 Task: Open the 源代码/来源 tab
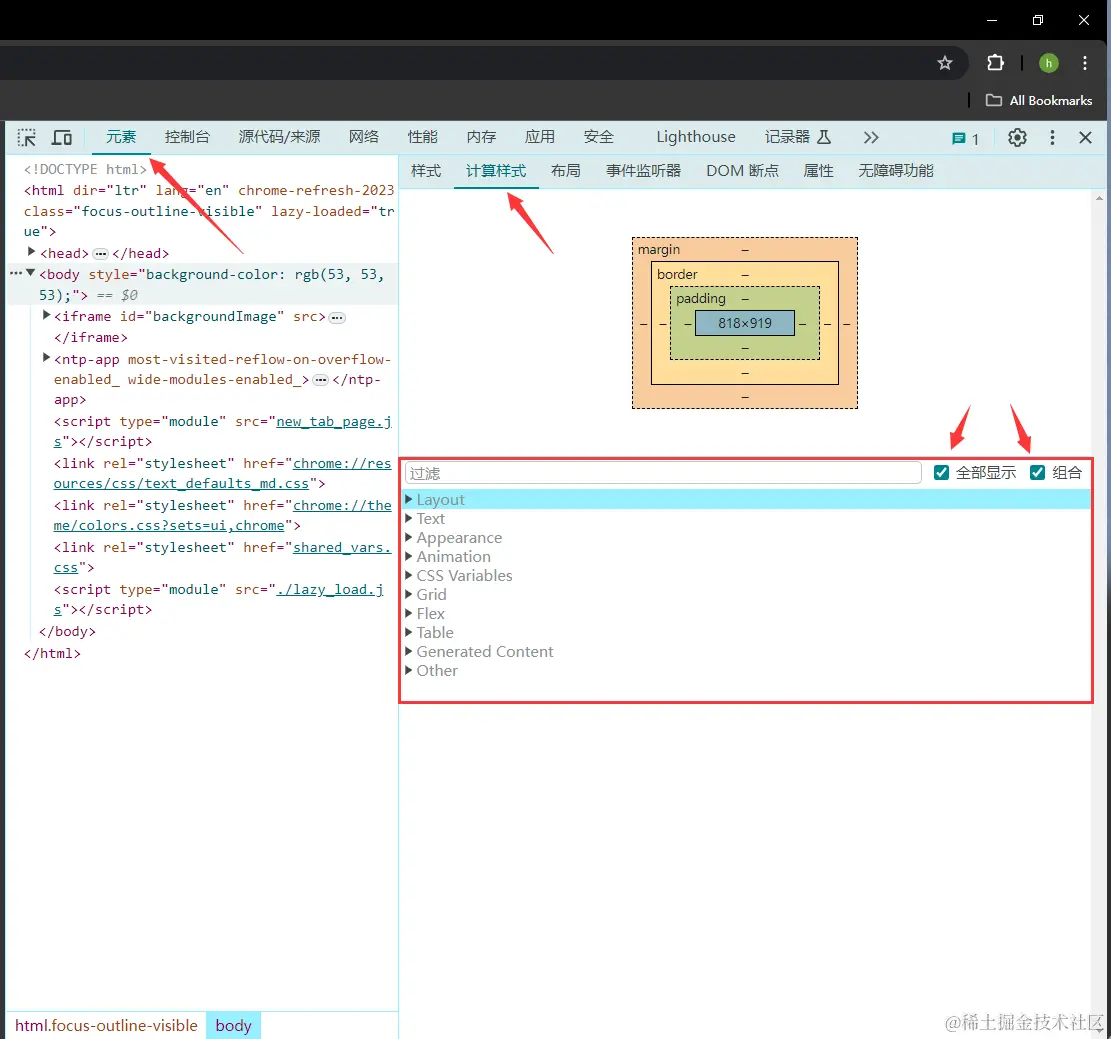click(x=279, y=137)
